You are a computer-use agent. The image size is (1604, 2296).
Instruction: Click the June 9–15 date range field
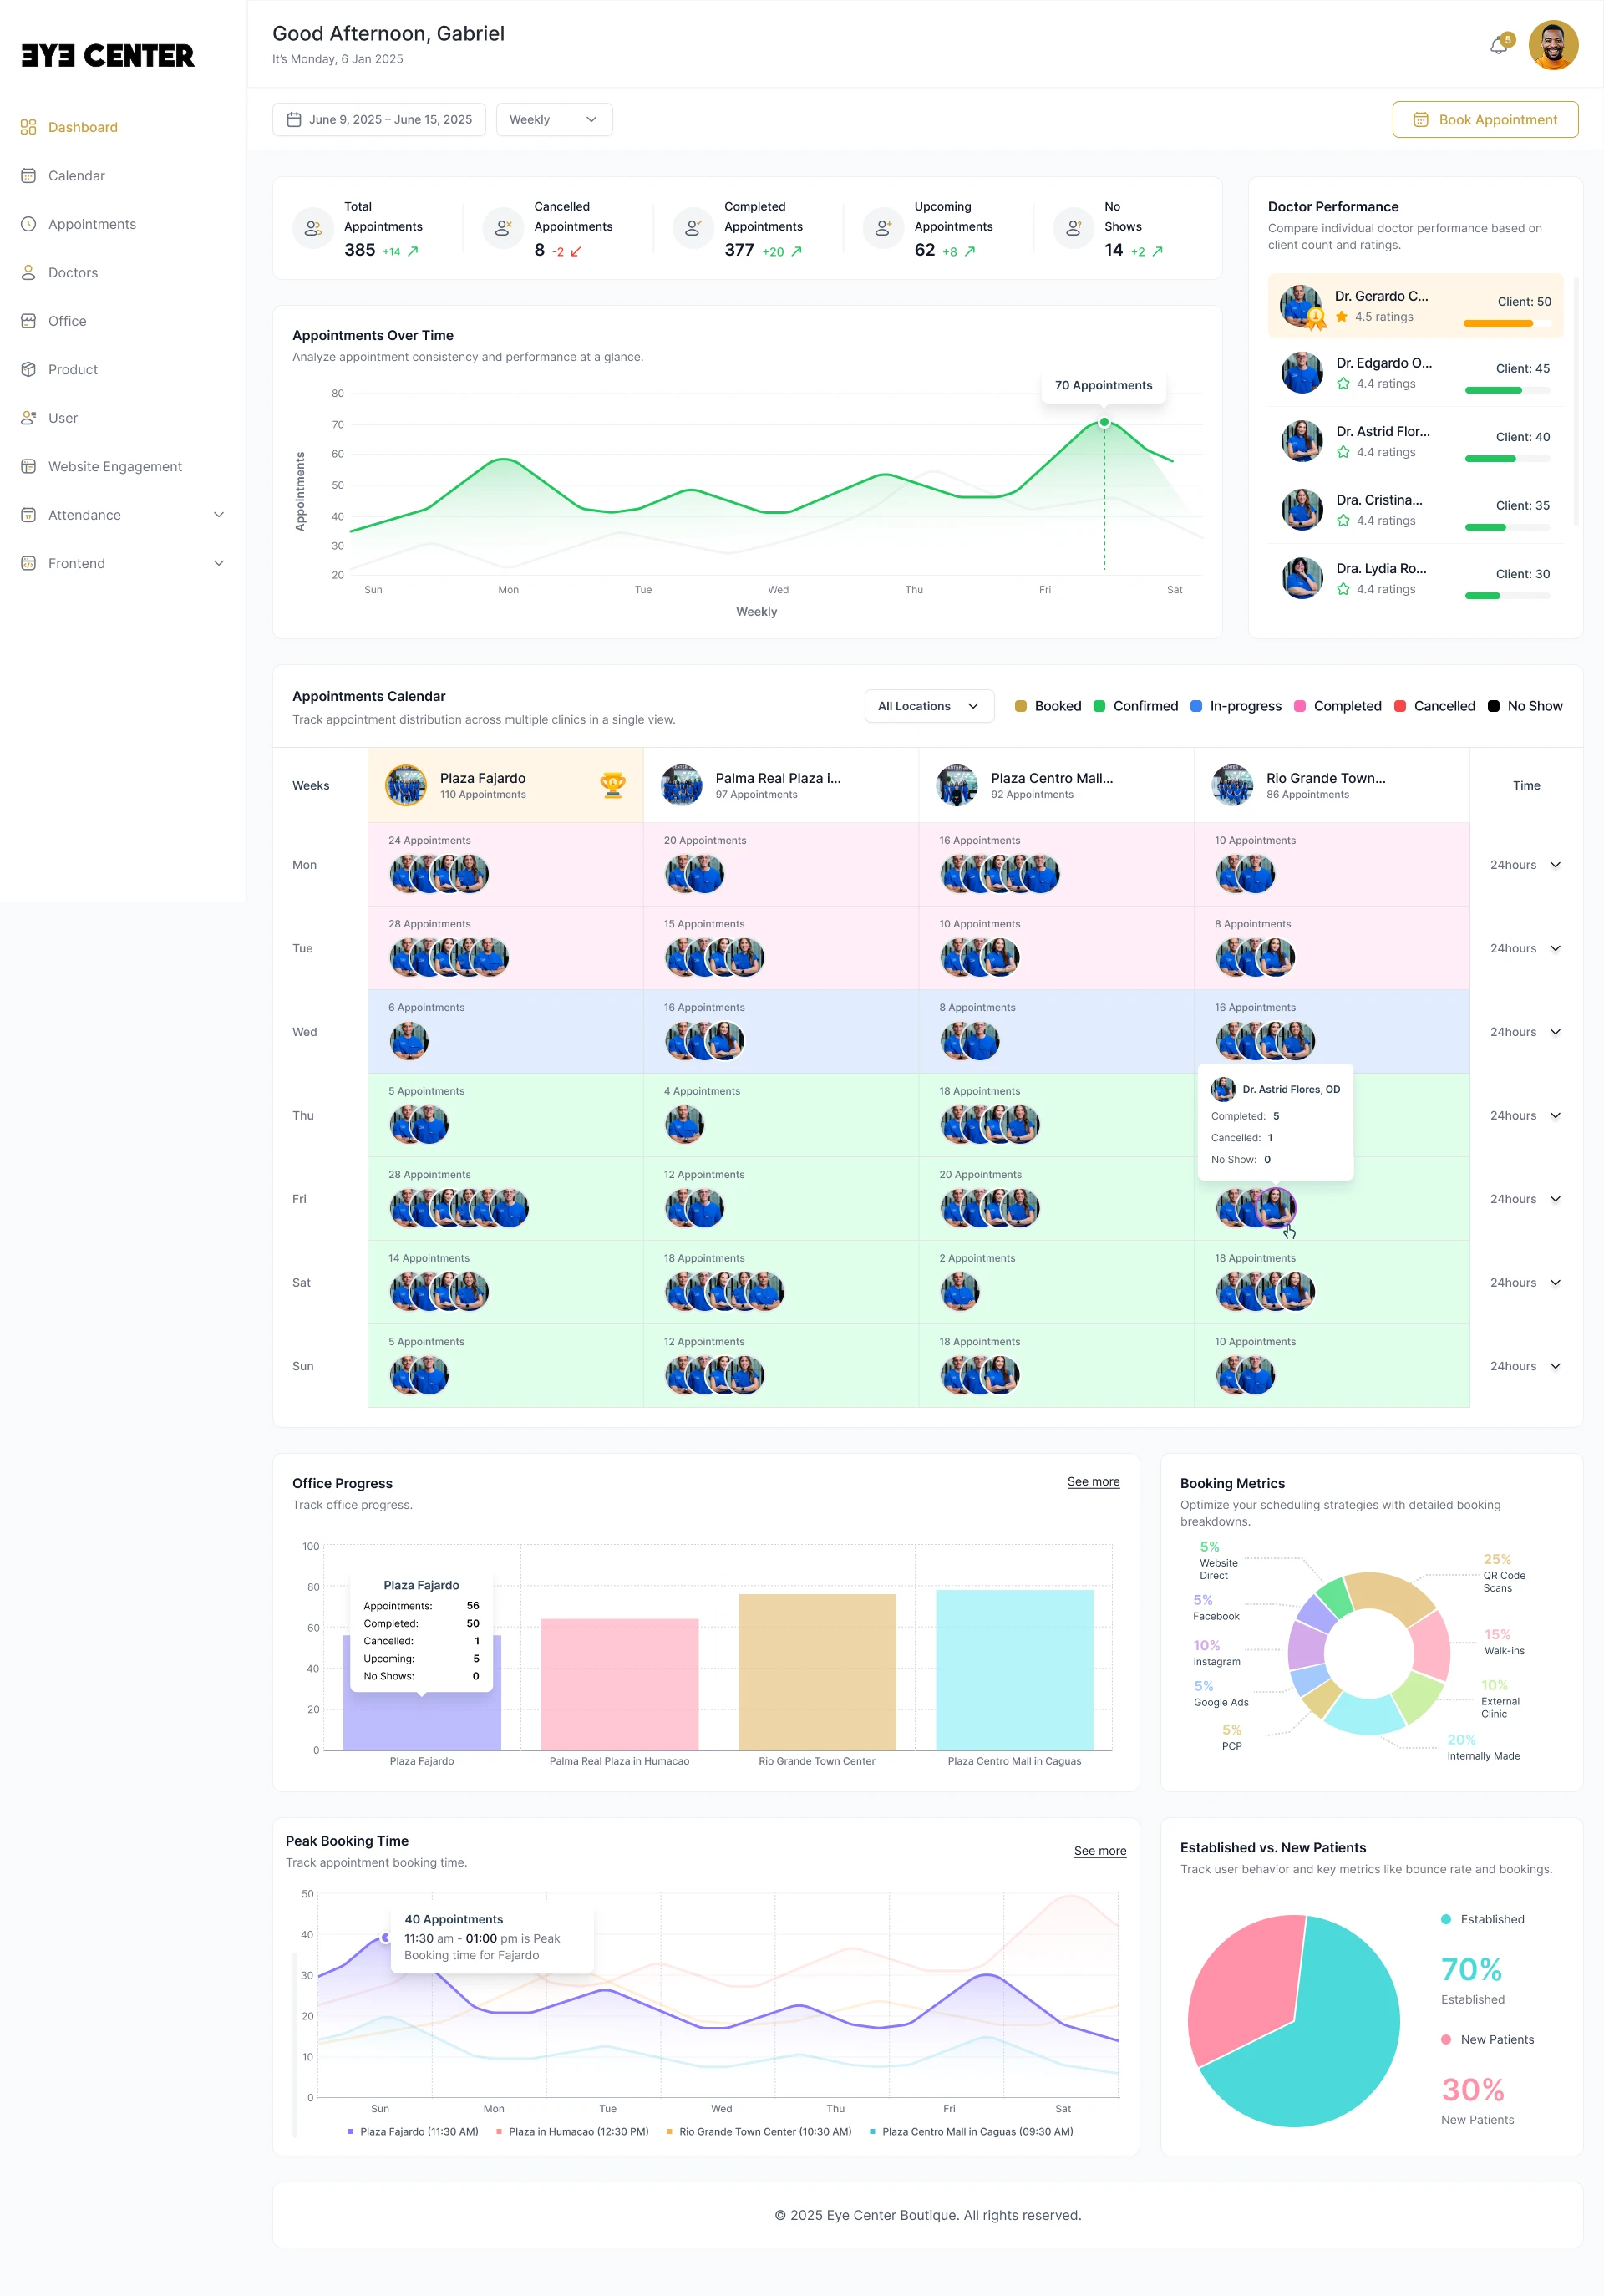(379, 120)
